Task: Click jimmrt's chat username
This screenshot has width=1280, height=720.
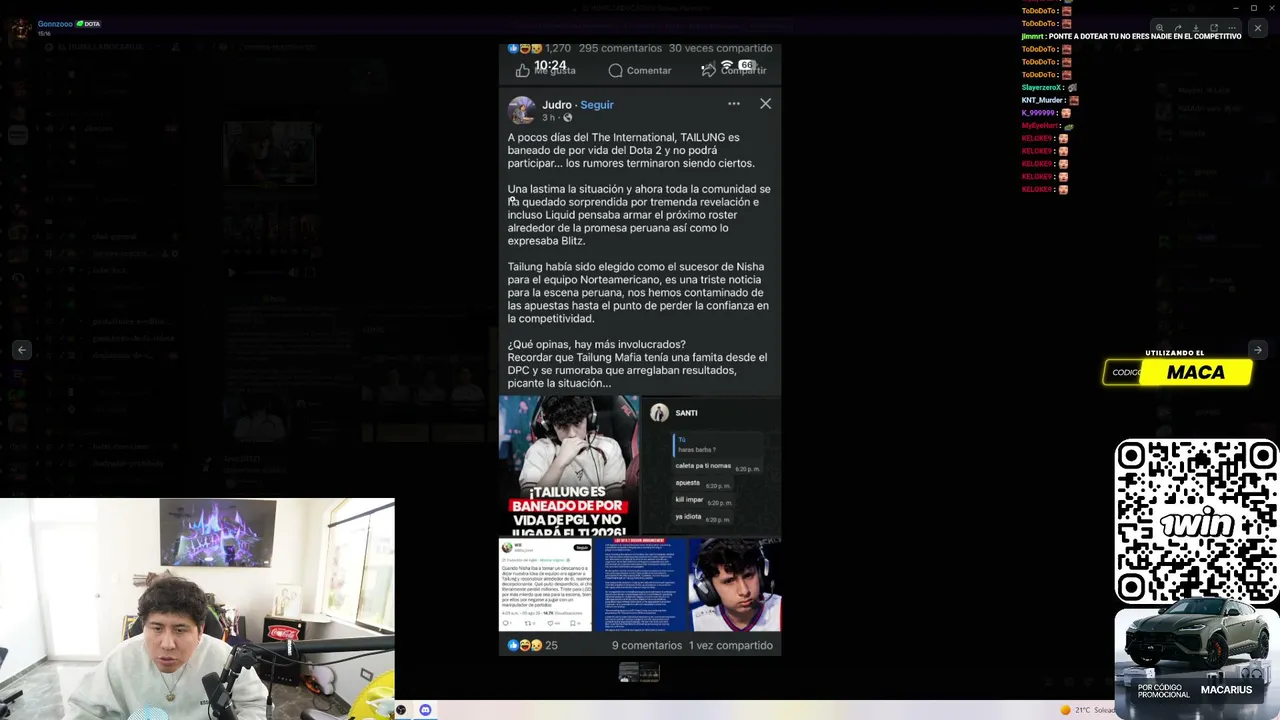Action: click(1032, 36)
